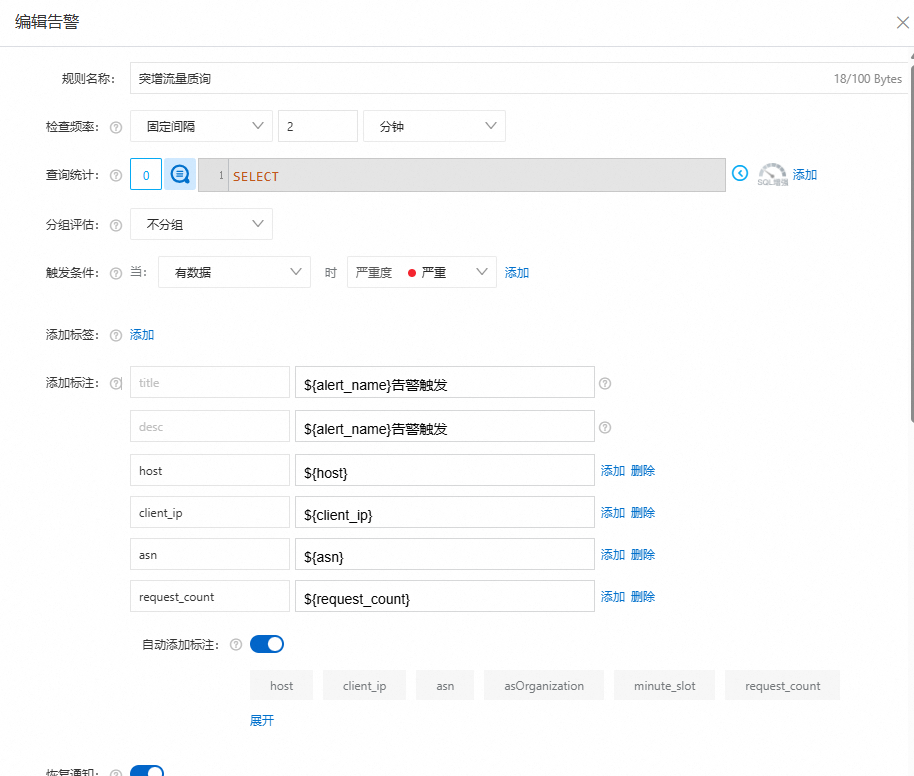Screen dimensions: 914x776
Task: Click the help icon beside 添加标签
Action: [x=115, y=334]
